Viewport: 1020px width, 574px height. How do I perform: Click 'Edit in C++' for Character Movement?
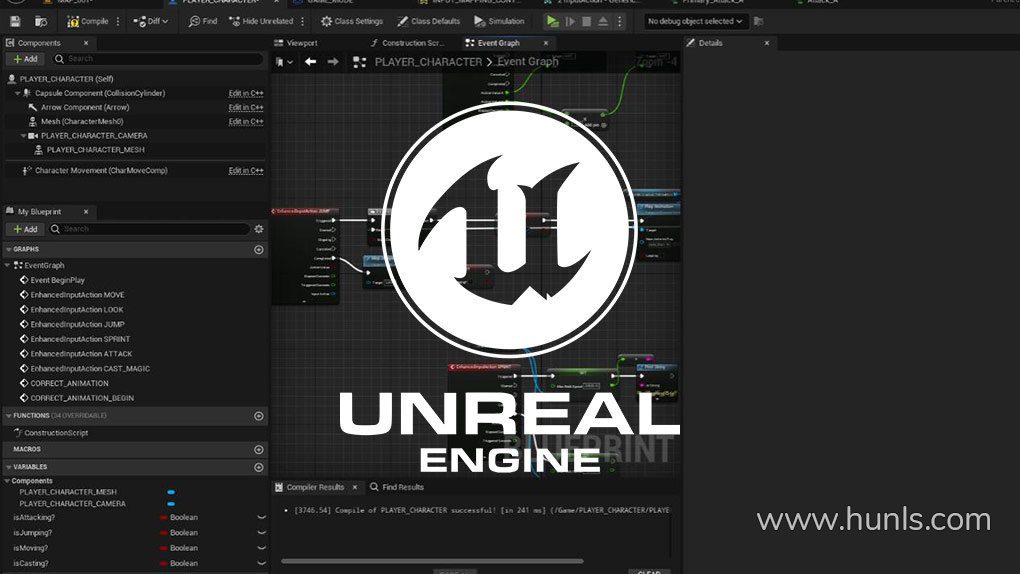[x=246, y=171]
